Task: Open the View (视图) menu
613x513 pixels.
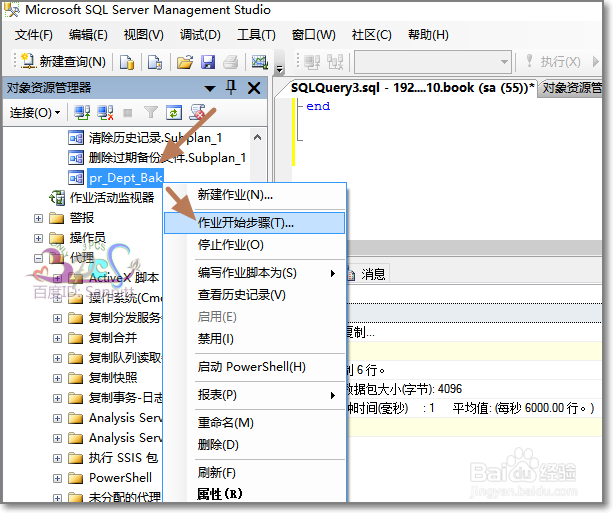Action: pyautogui.click(x=143, y=35)
